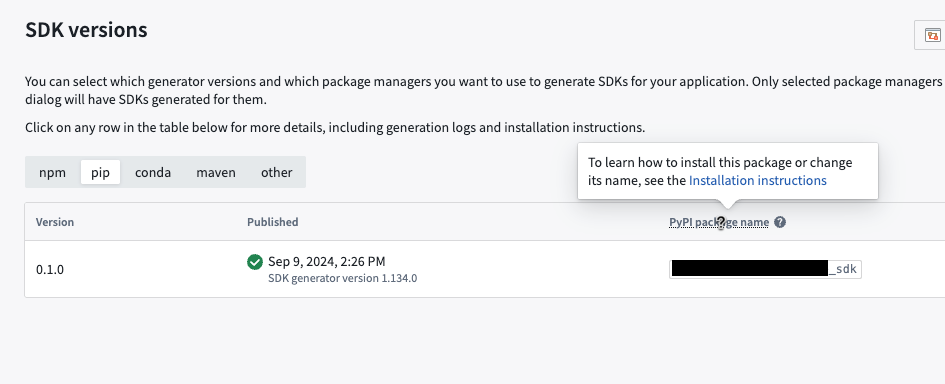Switch to the maven tab
This screenshot has height=384, width=945.
tap(216, 172)
